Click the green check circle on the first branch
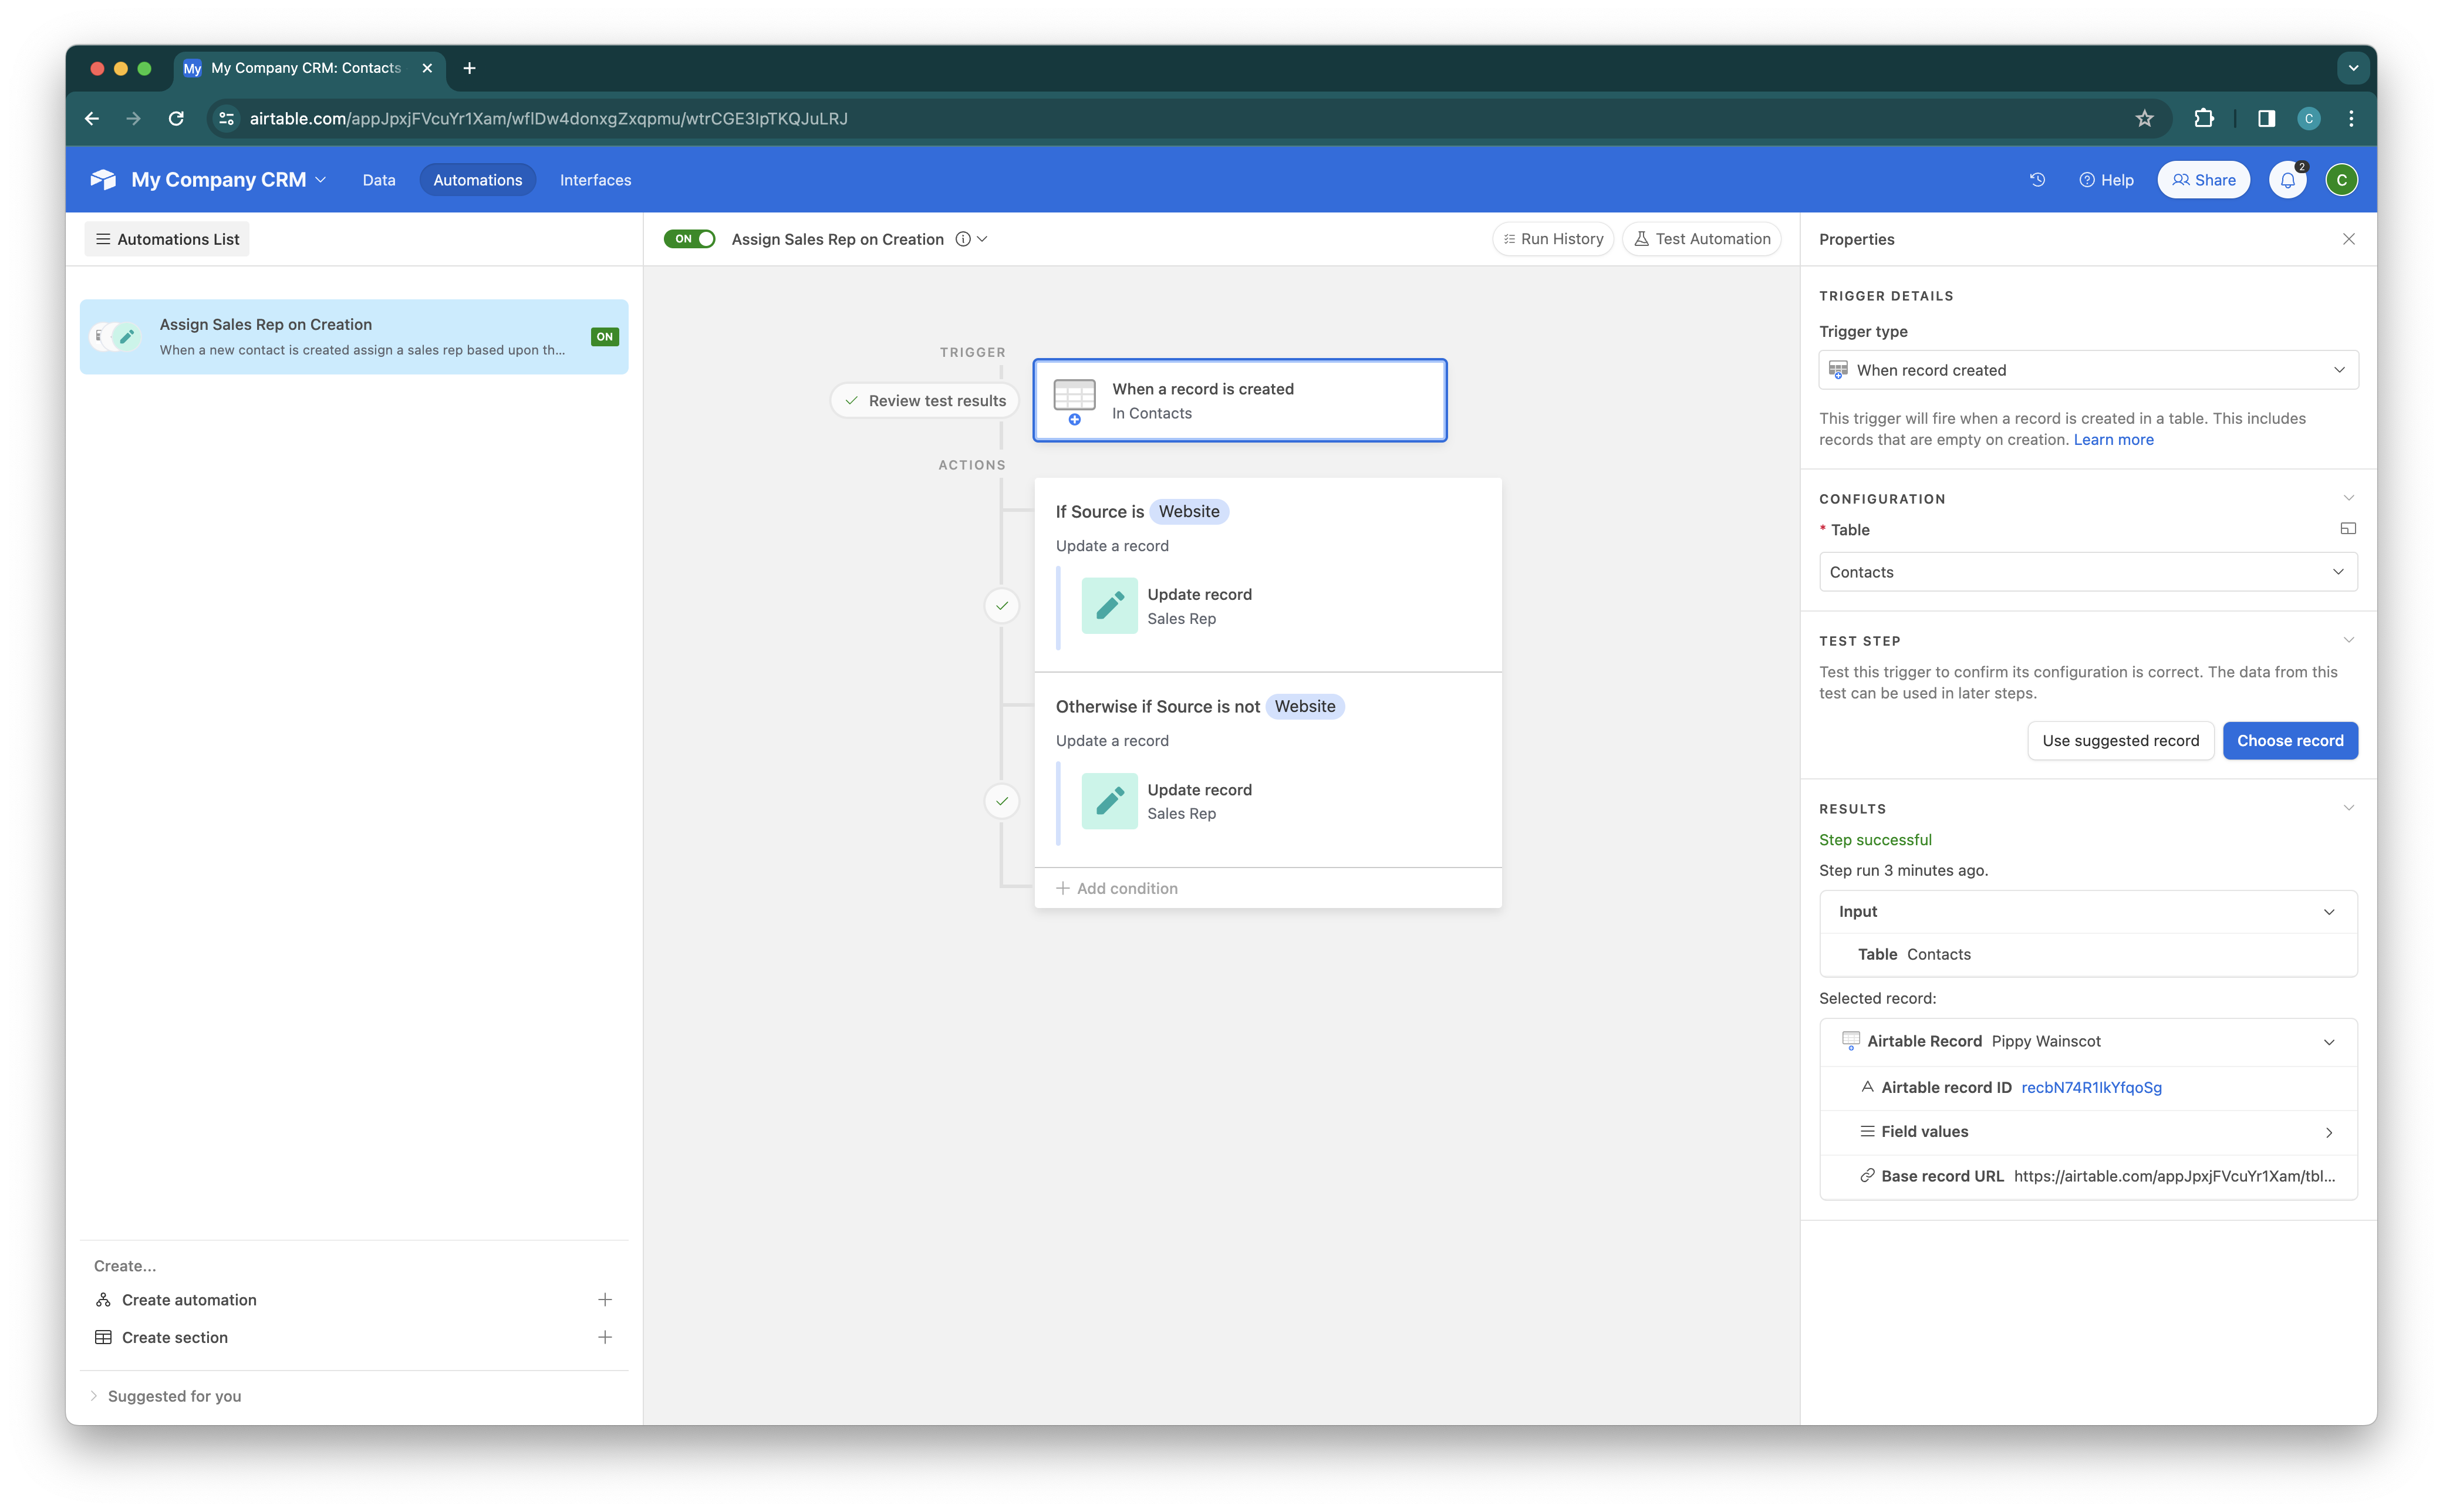The height and width of the screenshot is (1512, 2443). [1002, 605]
